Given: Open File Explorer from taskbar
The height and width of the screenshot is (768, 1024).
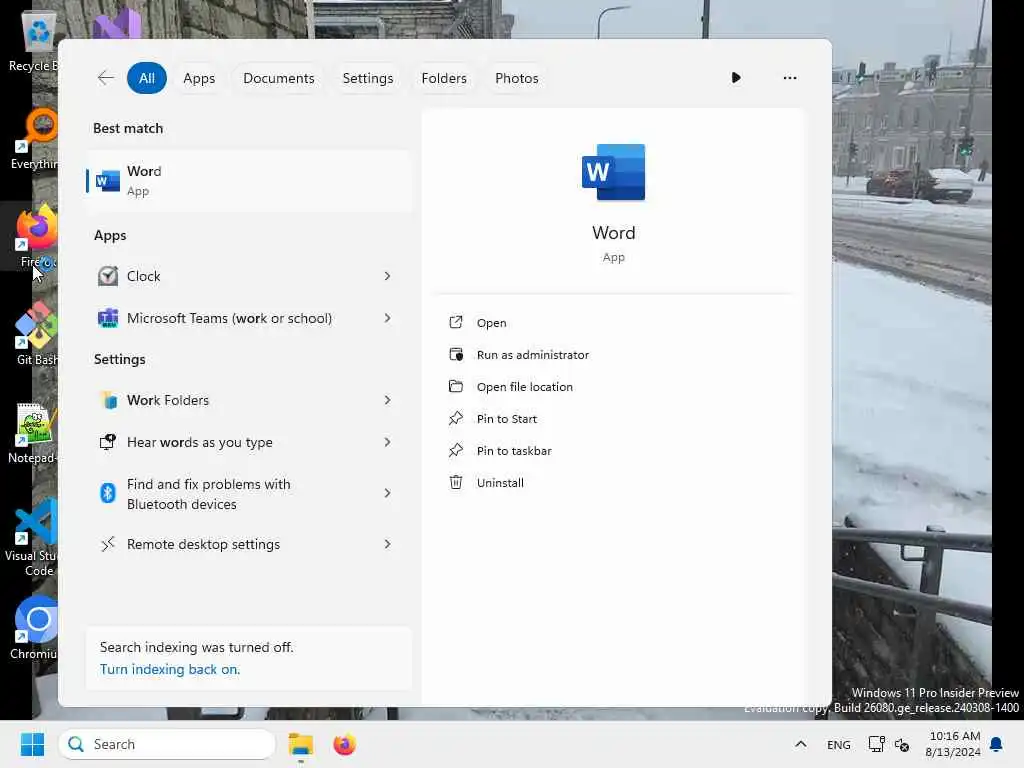Looking at the screenshot, I should coord(301,744).
